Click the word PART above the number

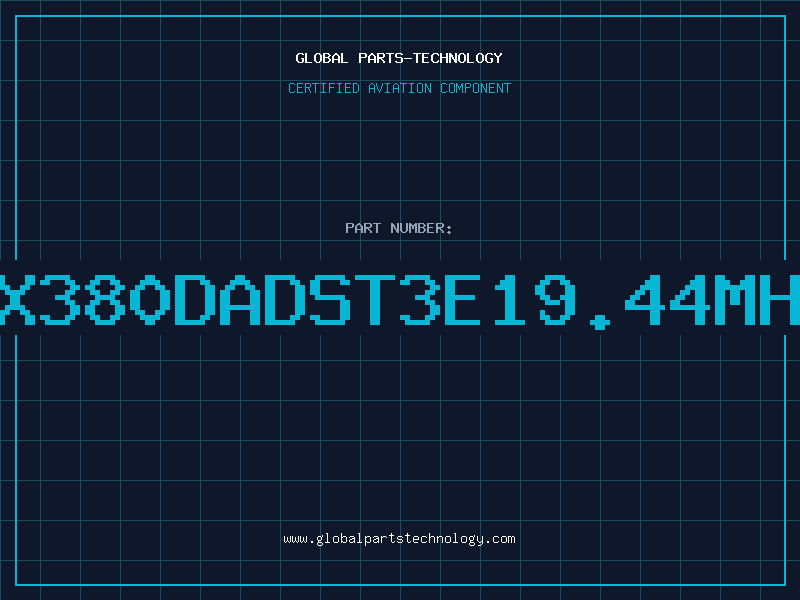(363, 228)
